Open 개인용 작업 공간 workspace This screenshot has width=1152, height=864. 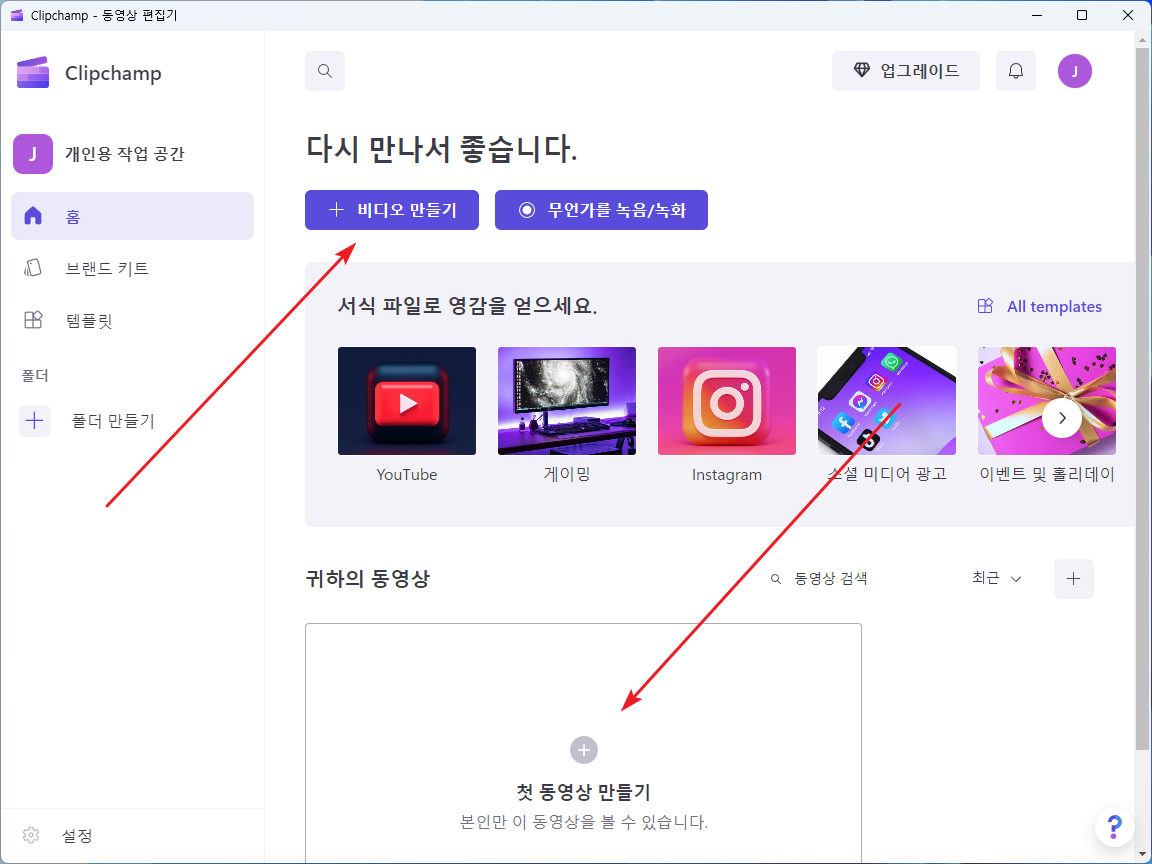tap(99, 154)
